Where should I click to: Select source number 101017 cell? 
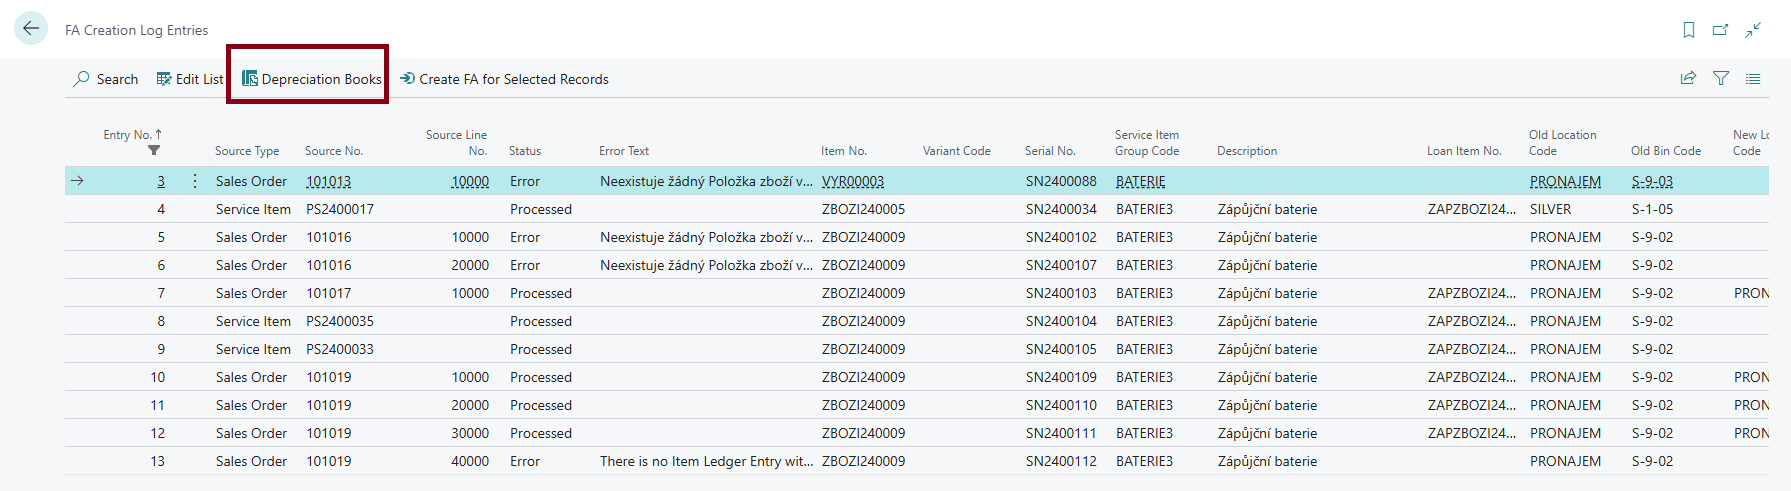click(328, 293)
